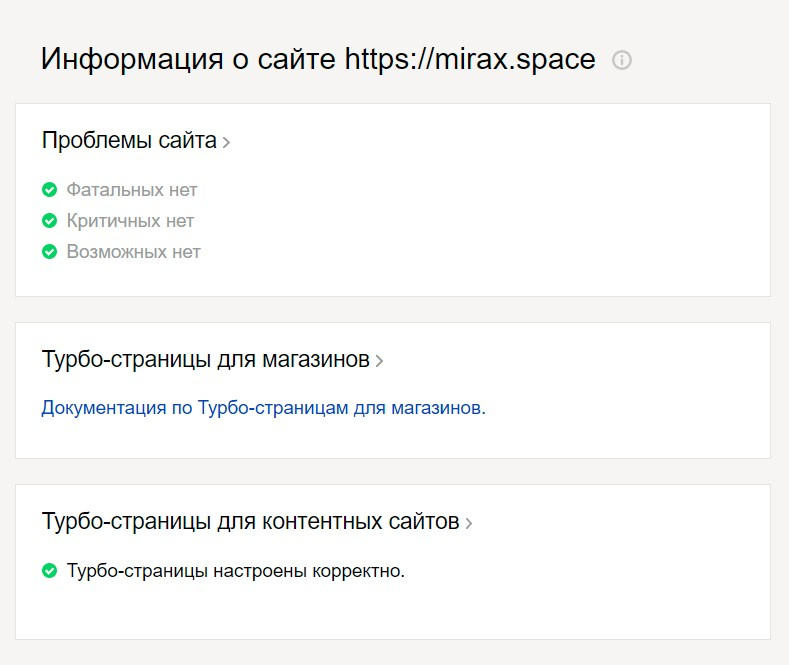Image resolution: width=789 pixels, height=665 pixels.
Task: Open the Turbo pages for shops documentation link
Action: coord(263,408)
